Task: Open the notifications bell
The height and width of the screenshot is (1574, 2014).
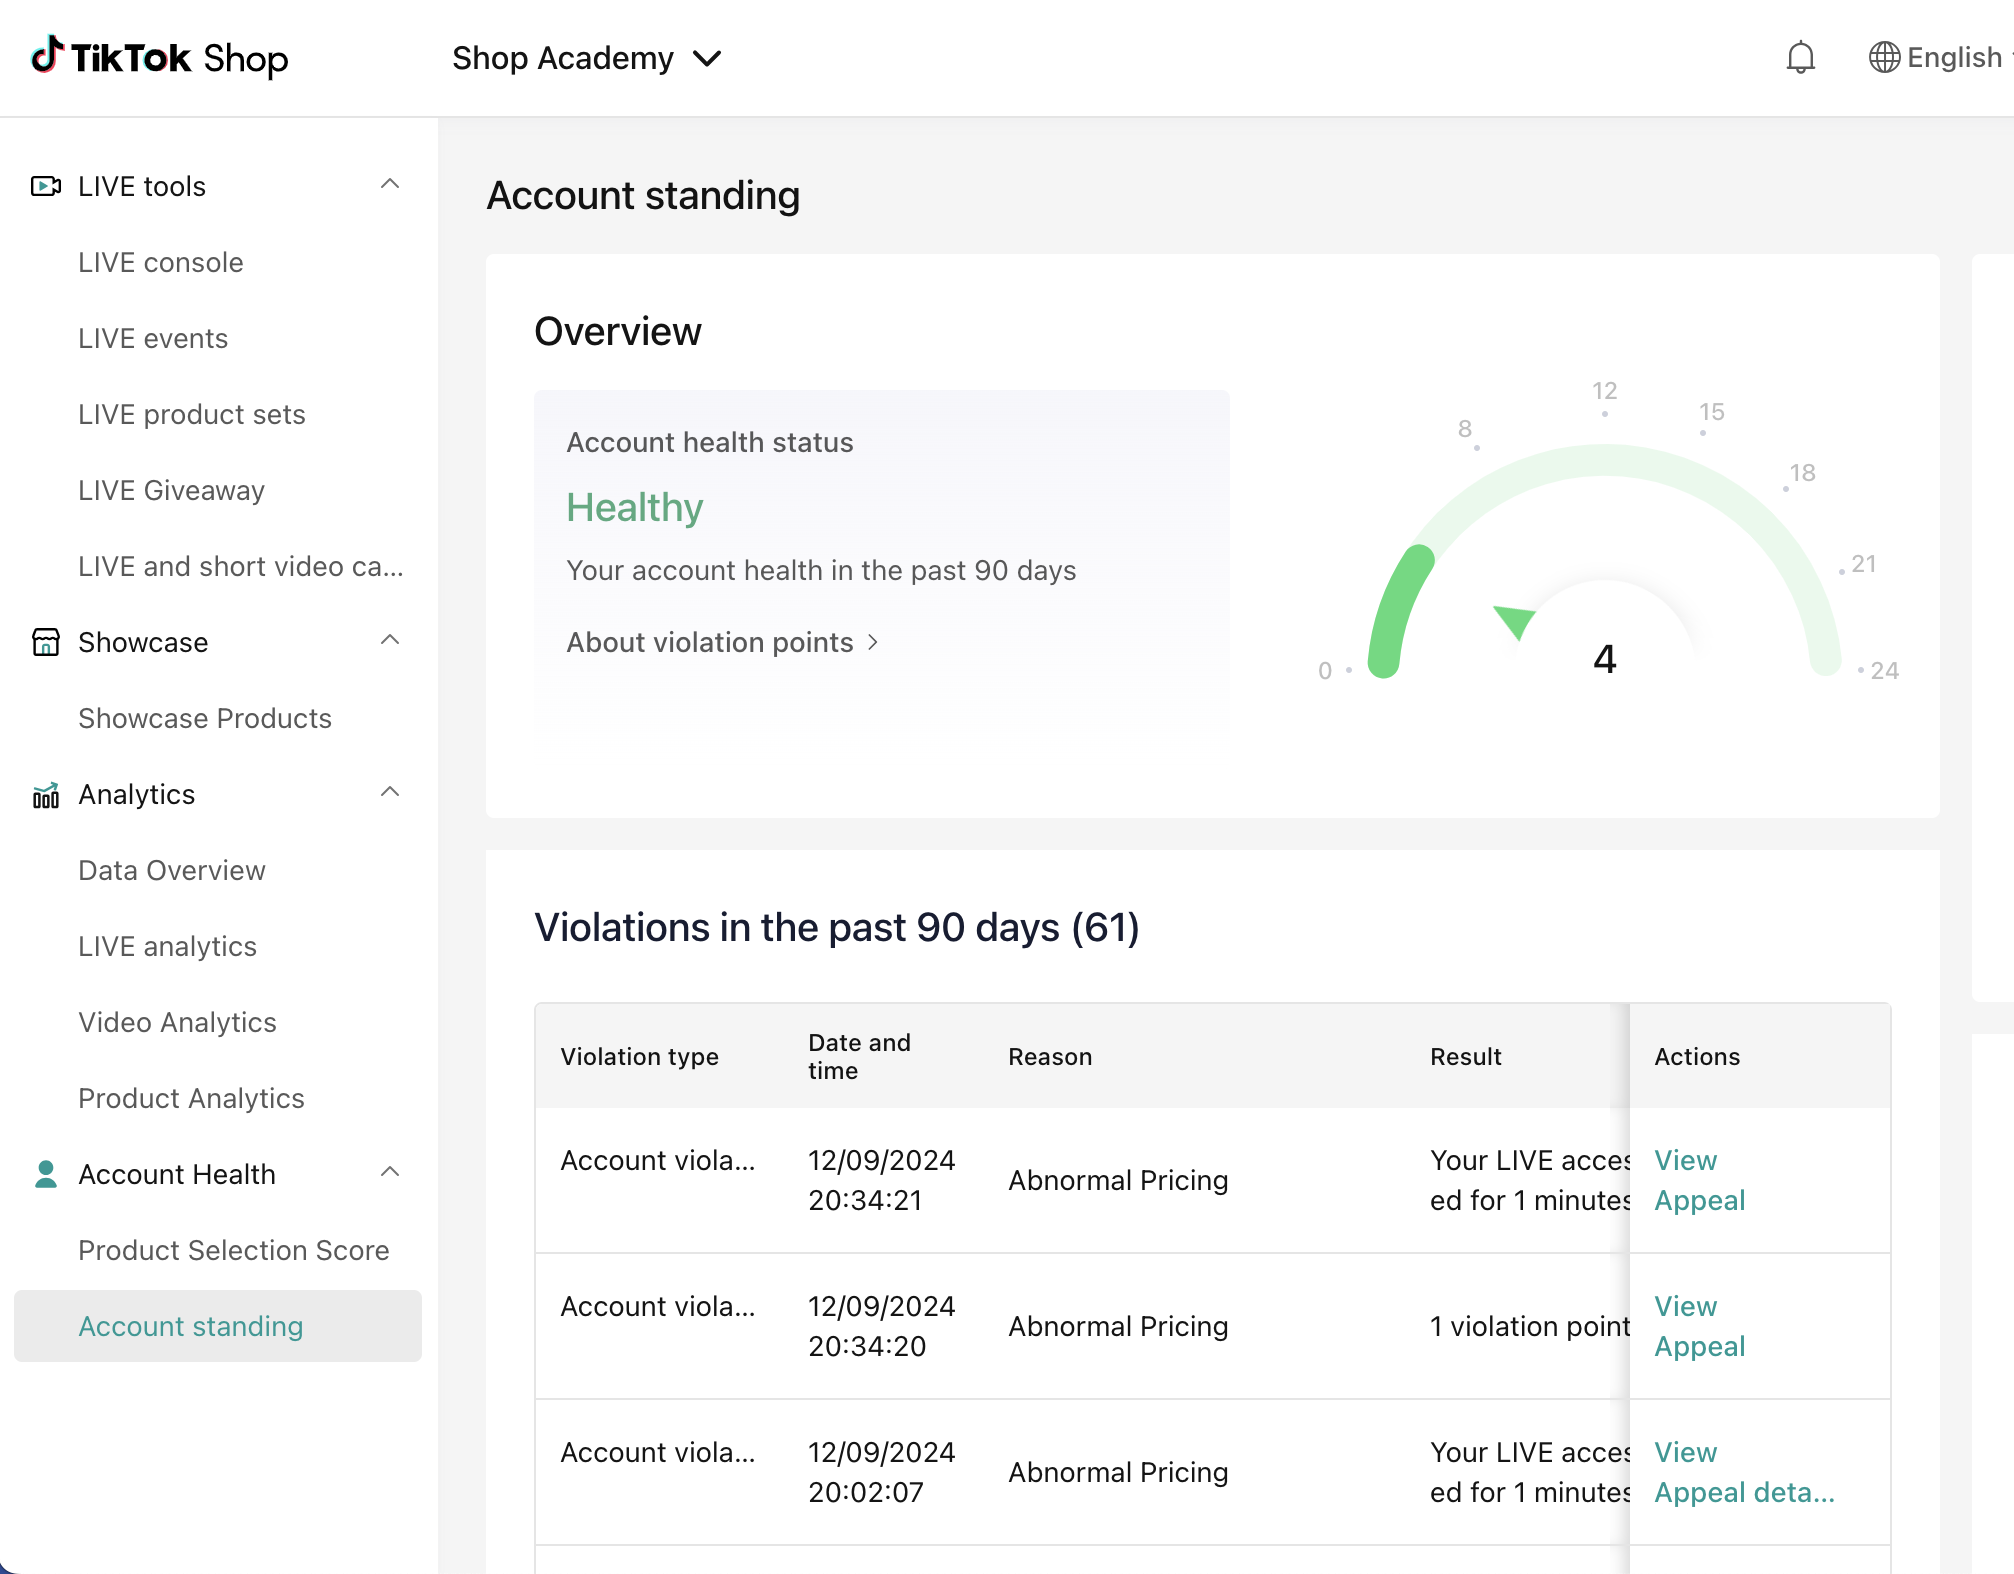Action: pos(1800,58)
